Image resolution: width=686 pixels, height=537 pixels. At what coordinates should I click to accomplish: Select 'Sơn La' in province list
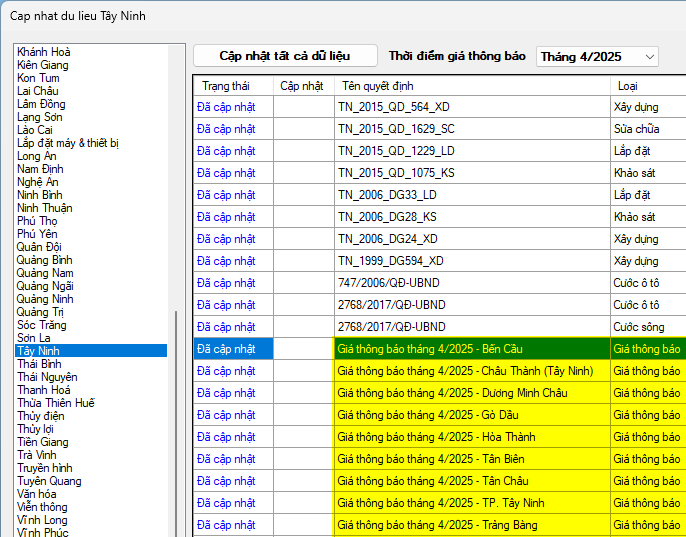click(x=91, y=338)
